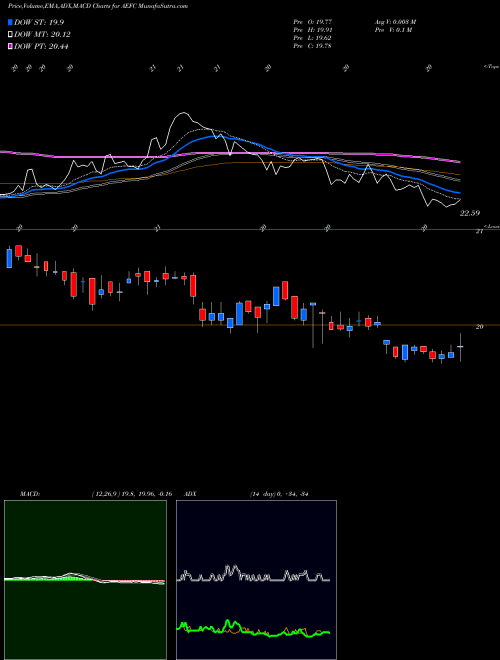This screenshot has height=660, width=500.
Task: Click the 'Pre C: 19.78' value
Action: [x=312, y=46]
